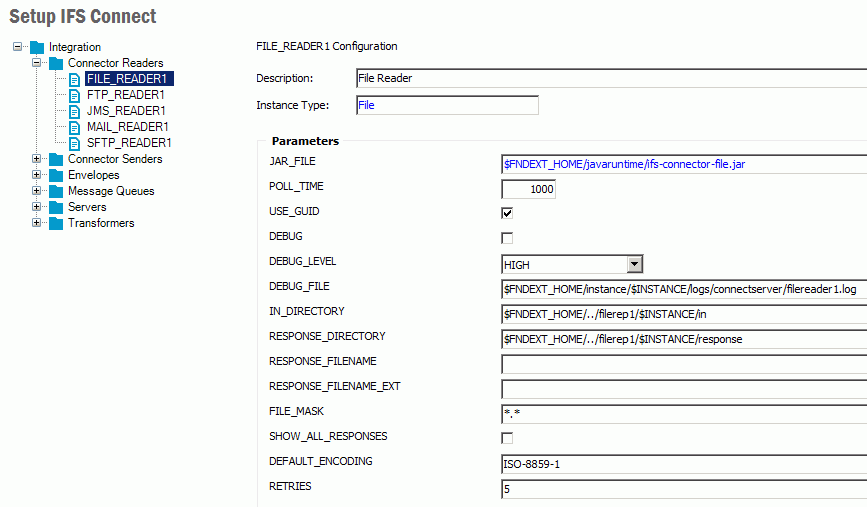This screenshot has height=507, width=867.
Task: Click the SFTP_READER1 document icon
Action: (75, 143)
